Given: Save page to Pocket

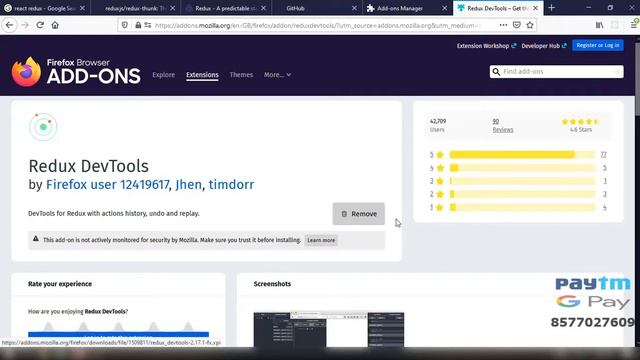Looking at the screenshot, I should [x=517, y=25].
